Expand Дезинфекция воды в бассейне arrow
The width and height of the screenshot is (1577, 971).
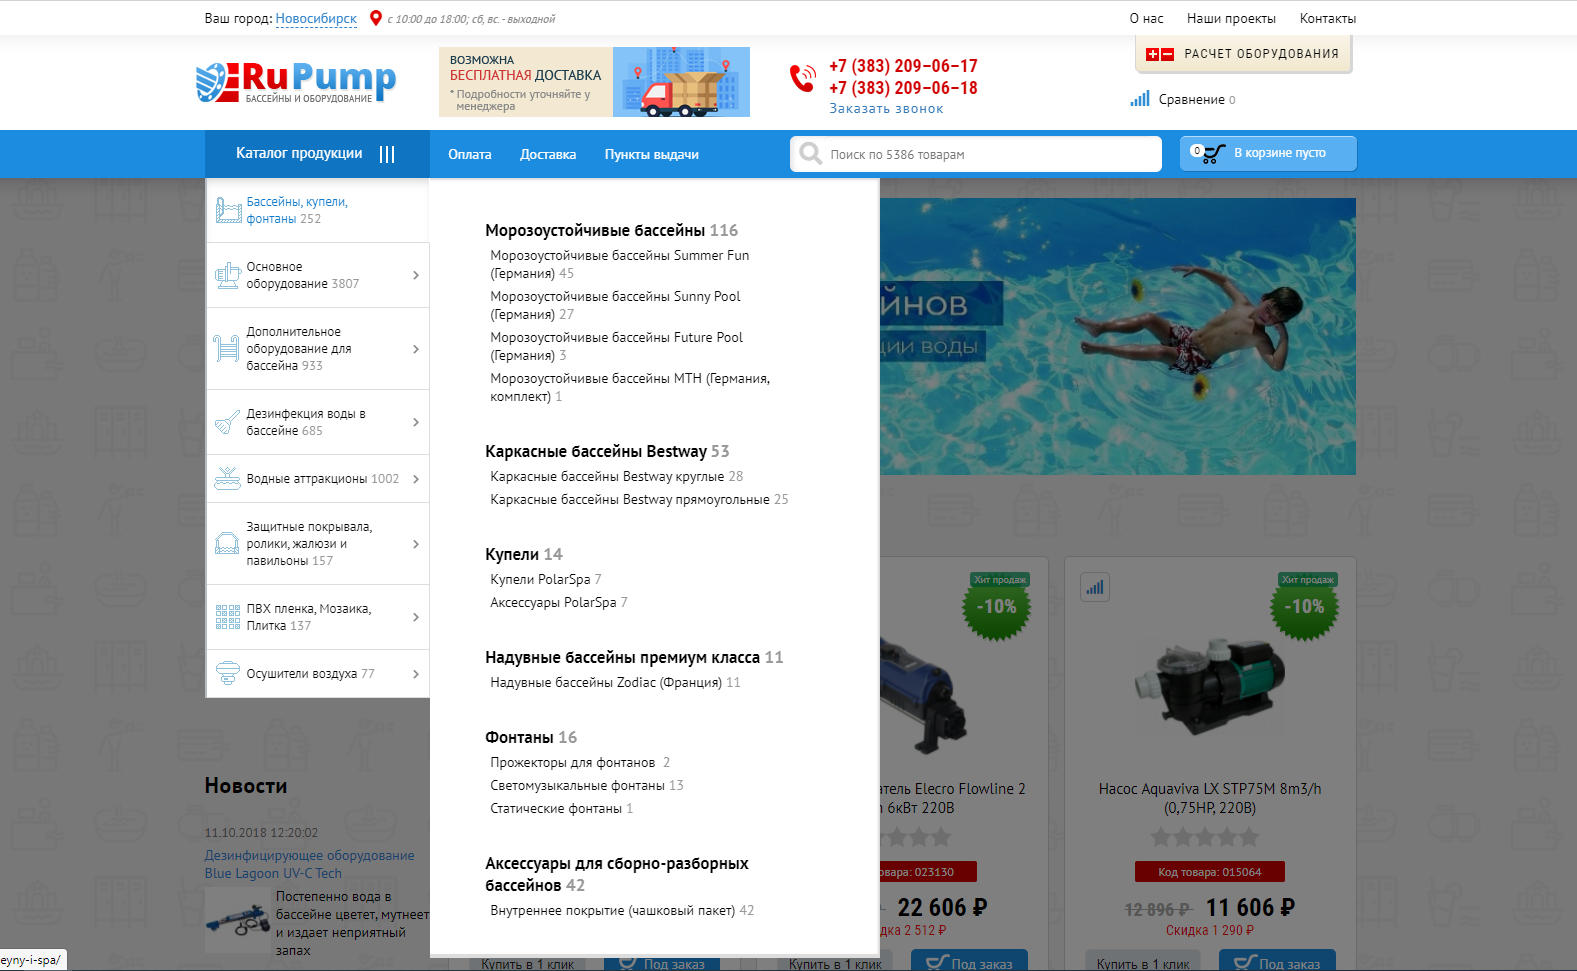pos(416,422)
